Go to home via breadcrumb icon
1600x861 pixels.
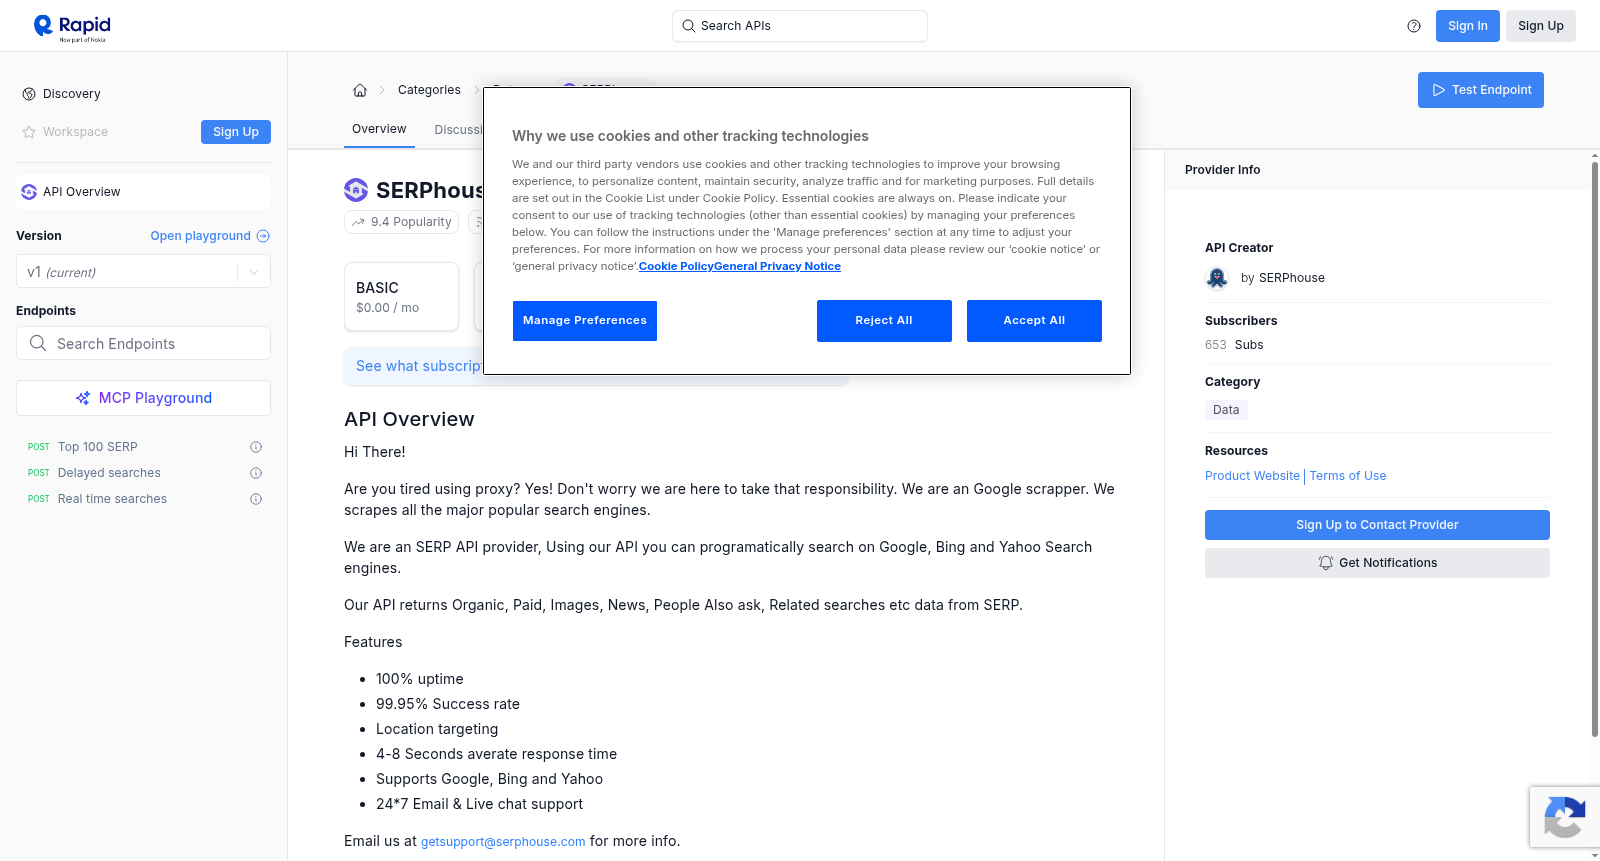click(x=360, y=90)
